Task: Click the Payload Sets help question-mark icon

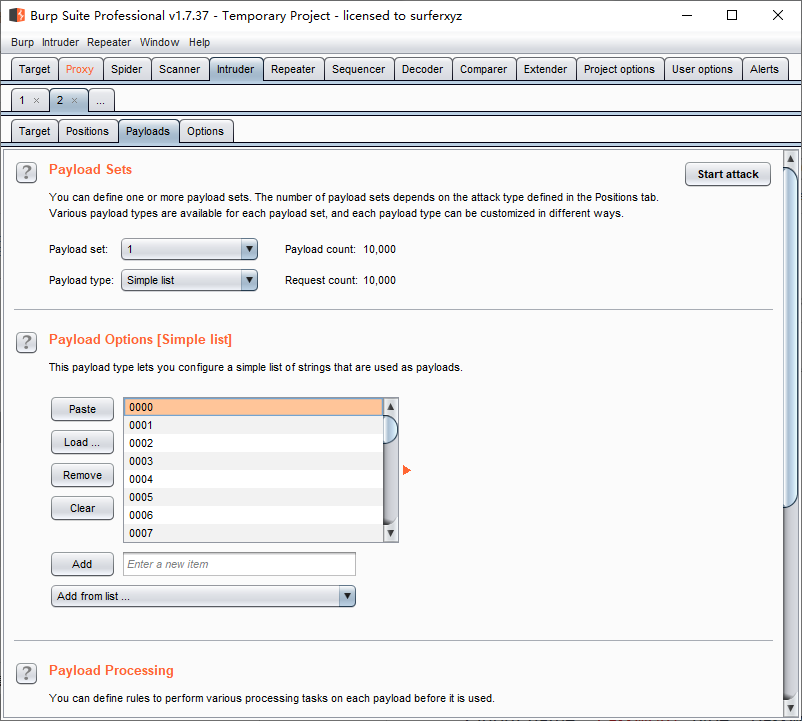Action: 27,173
